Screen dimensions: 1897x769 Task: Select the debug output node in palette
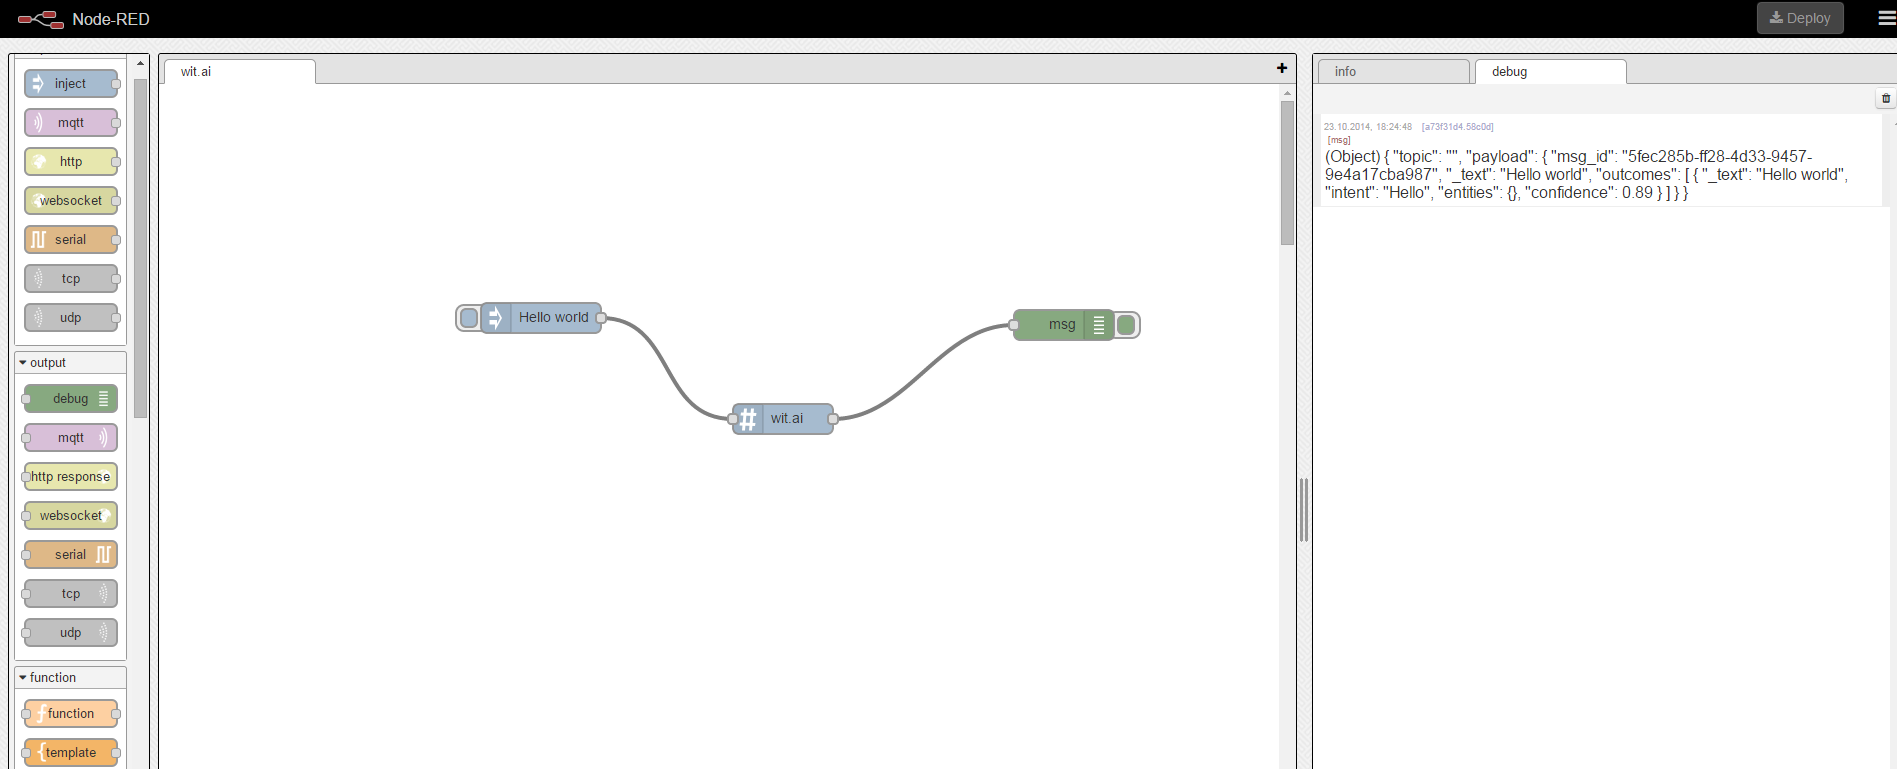(x=70, y=399)
